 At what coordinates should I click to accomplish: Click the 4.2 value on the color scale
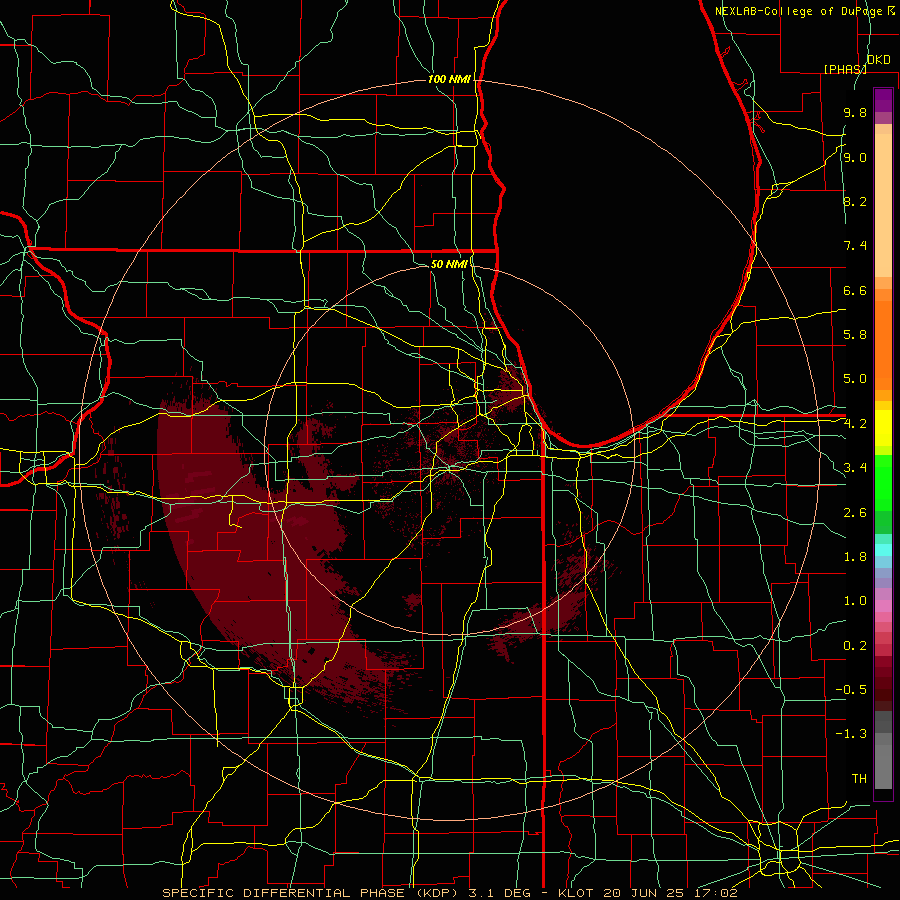click(x=855, y=424)
